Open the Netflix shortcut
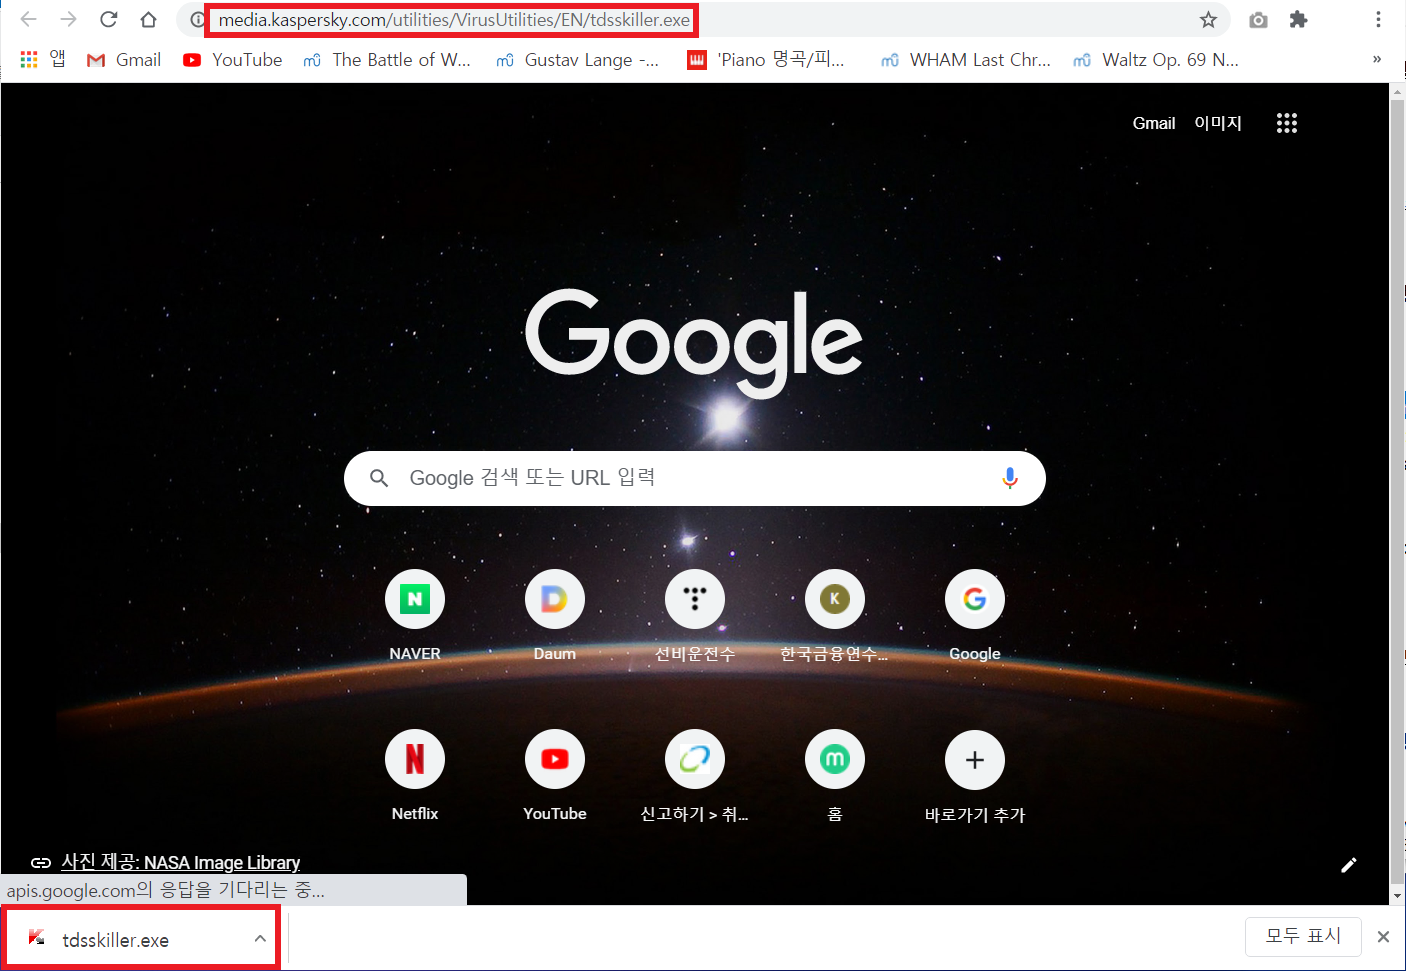The width and height of the screenshot is (1406, 971). tap(415, 775)
